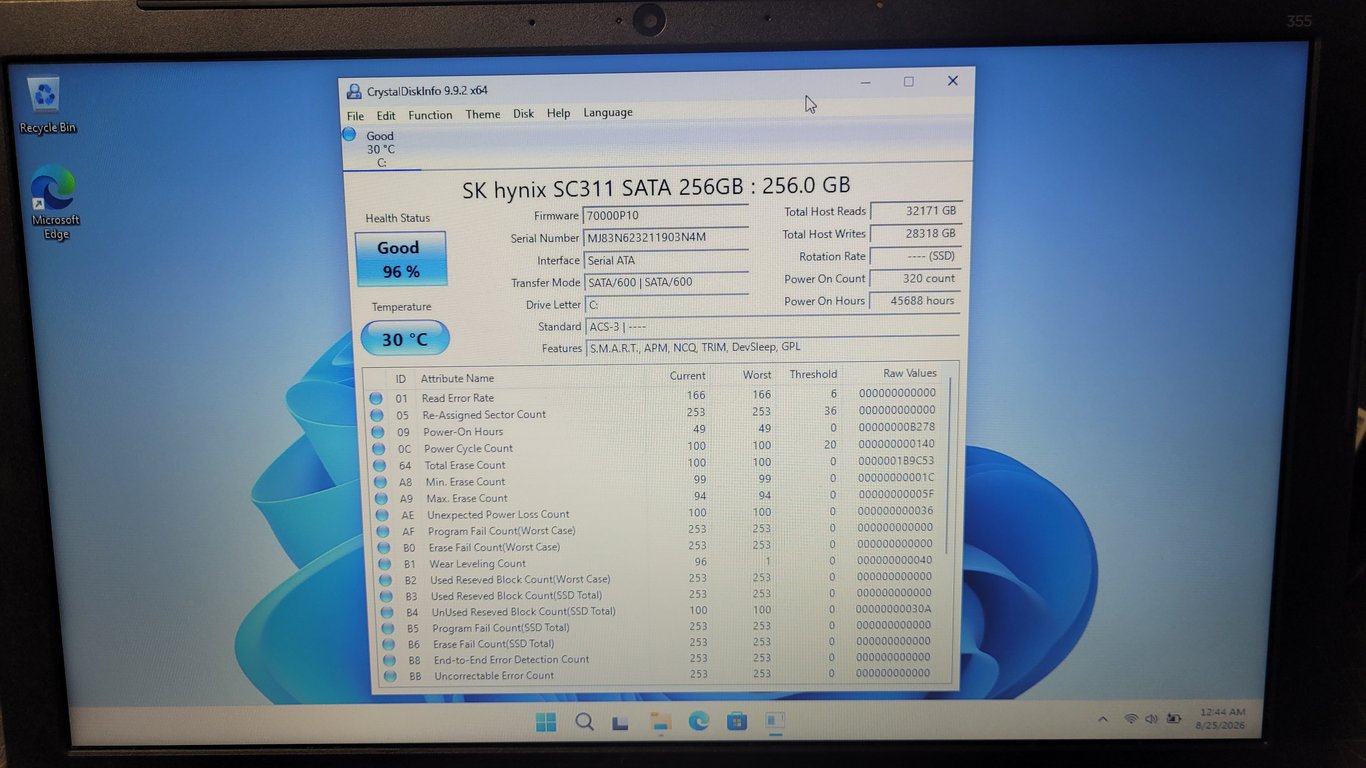The width and height of the screenshot is (1366, 768).
Task: Open the Language menu
Action: coord(608,112)
